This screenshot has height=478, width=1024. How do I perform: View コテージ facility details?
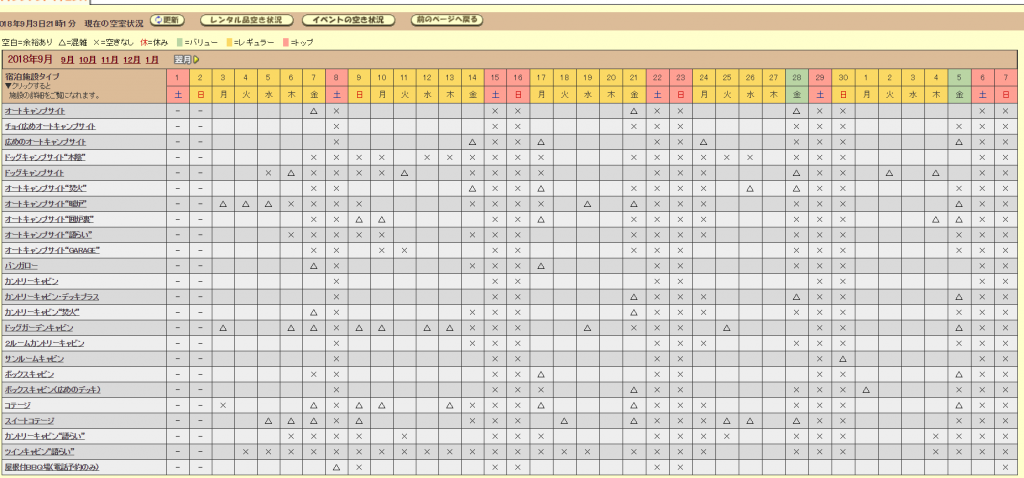[17, 405]
